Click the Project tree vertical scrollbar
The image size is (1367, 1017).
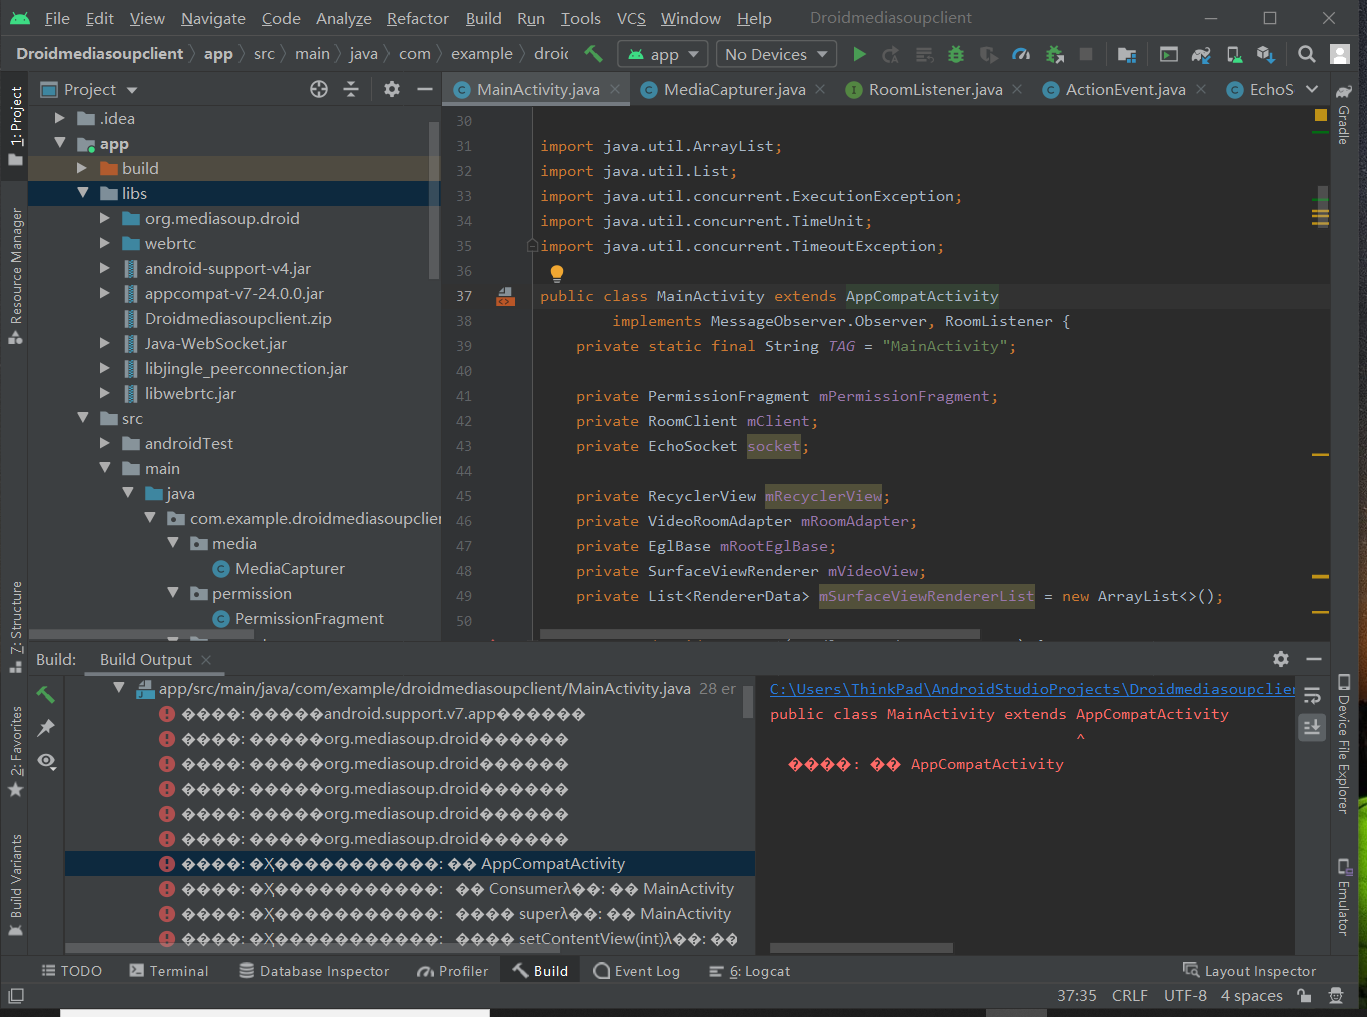point(434,200)
